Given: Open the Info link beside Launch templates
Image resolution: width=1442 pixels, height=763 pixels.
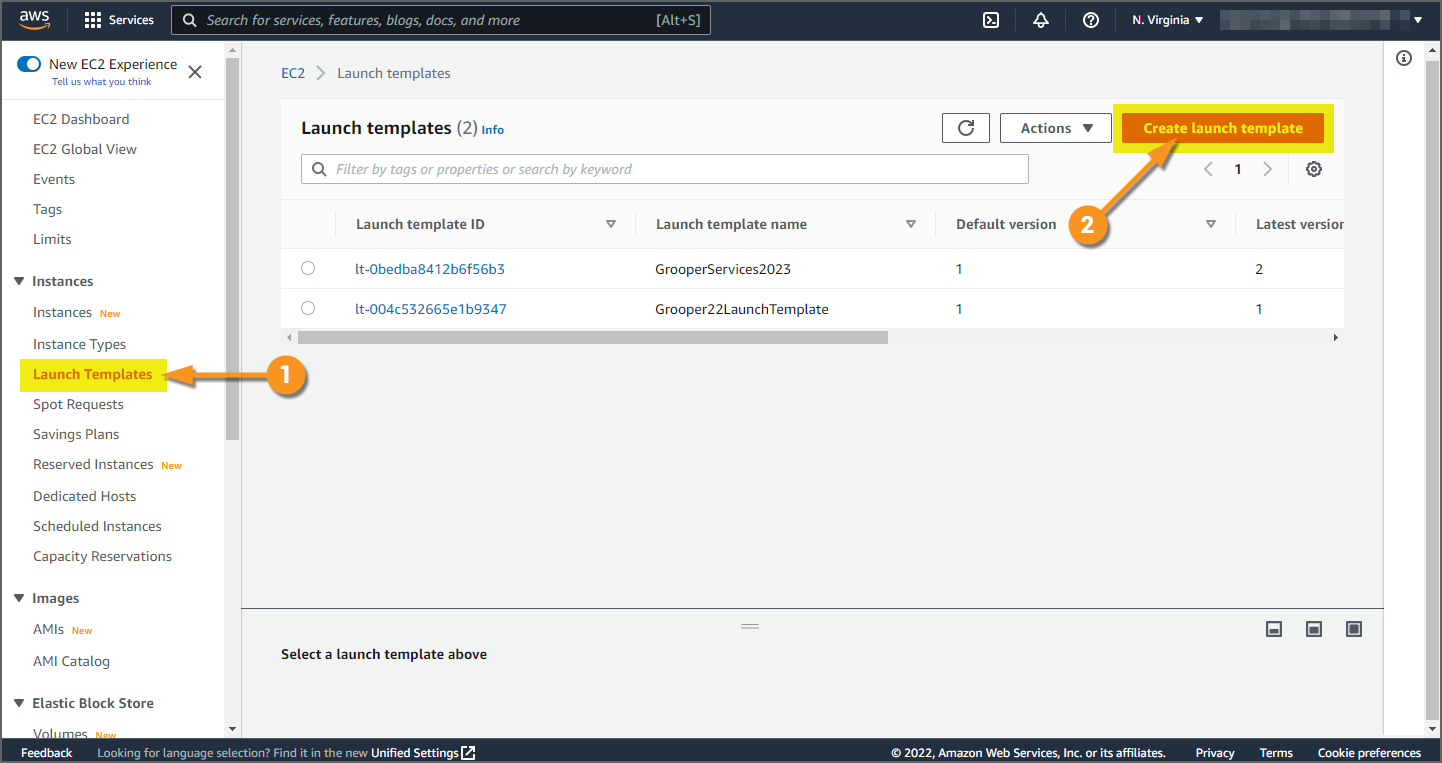Looking at the screenshot, I should 493,130.
